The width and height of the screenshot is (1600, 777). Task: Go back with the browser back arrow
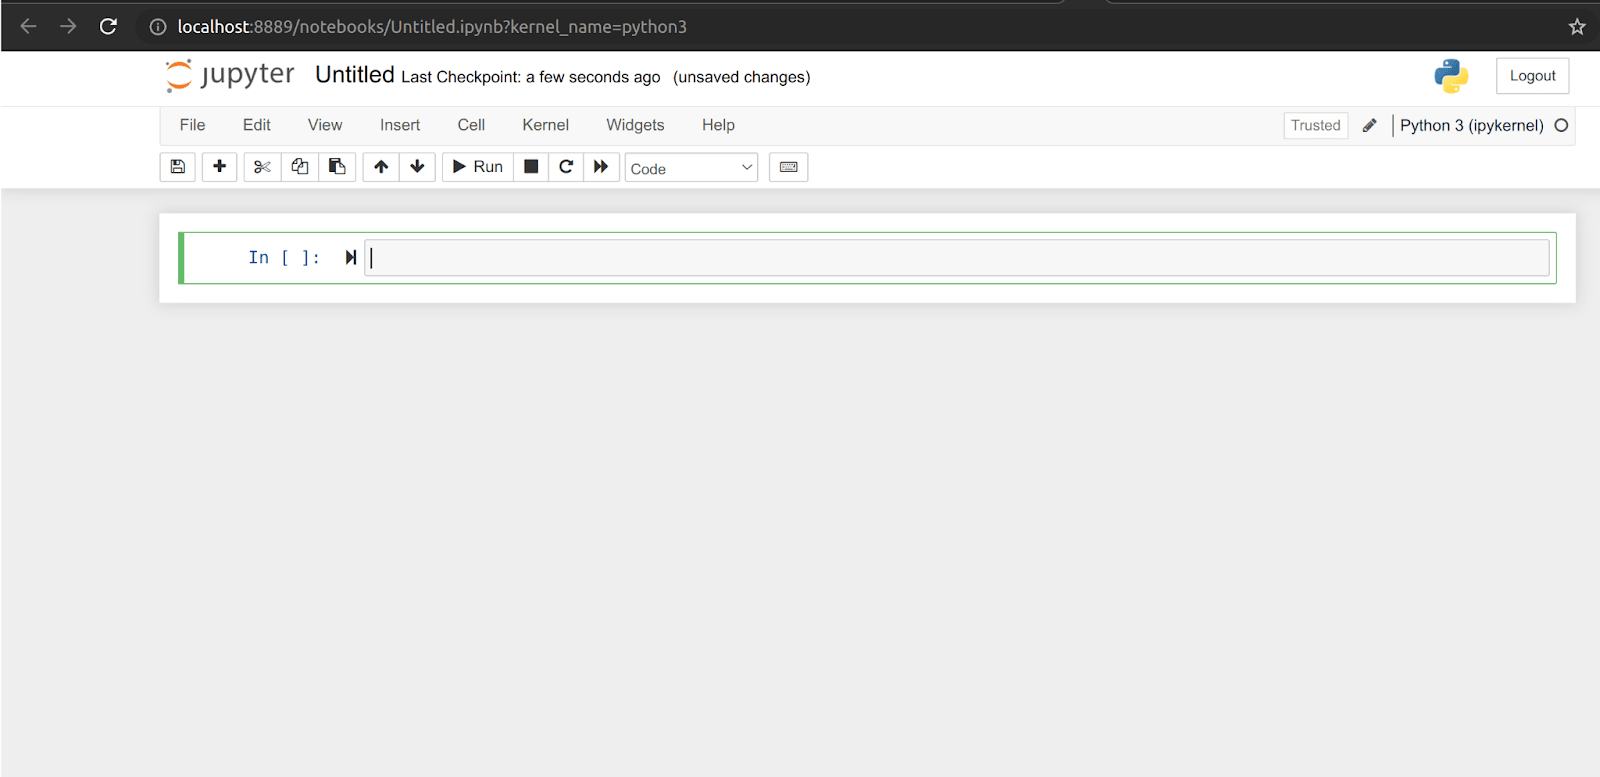(x=28, y=26)
